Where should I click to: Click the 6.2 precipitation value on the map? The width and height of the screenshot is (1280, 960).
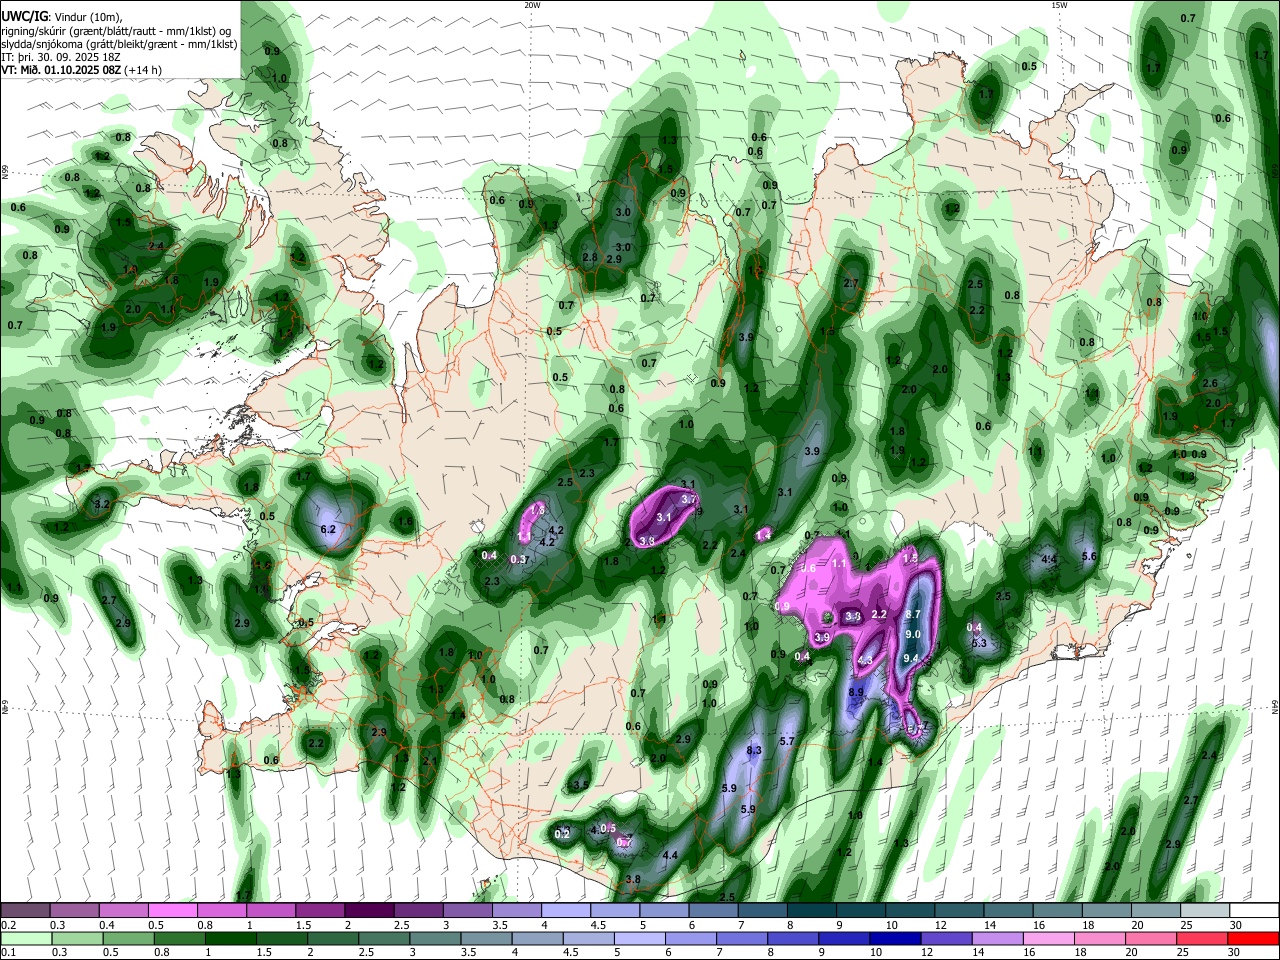pyautogui.click(x=327, y=529)
